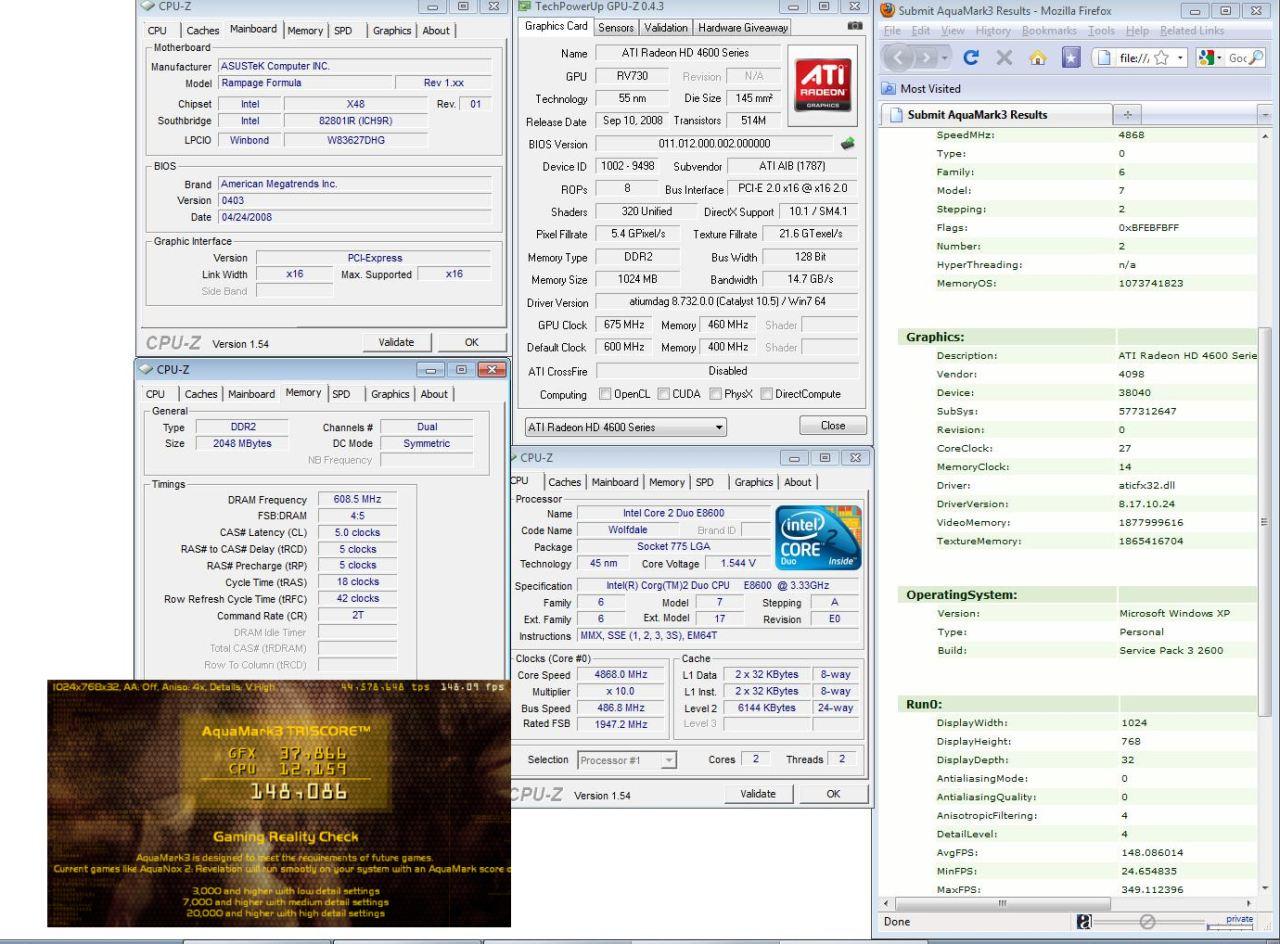Click Firefox logo in the title bar
This screenshot has width=1280, height=944.
(888, 9)
